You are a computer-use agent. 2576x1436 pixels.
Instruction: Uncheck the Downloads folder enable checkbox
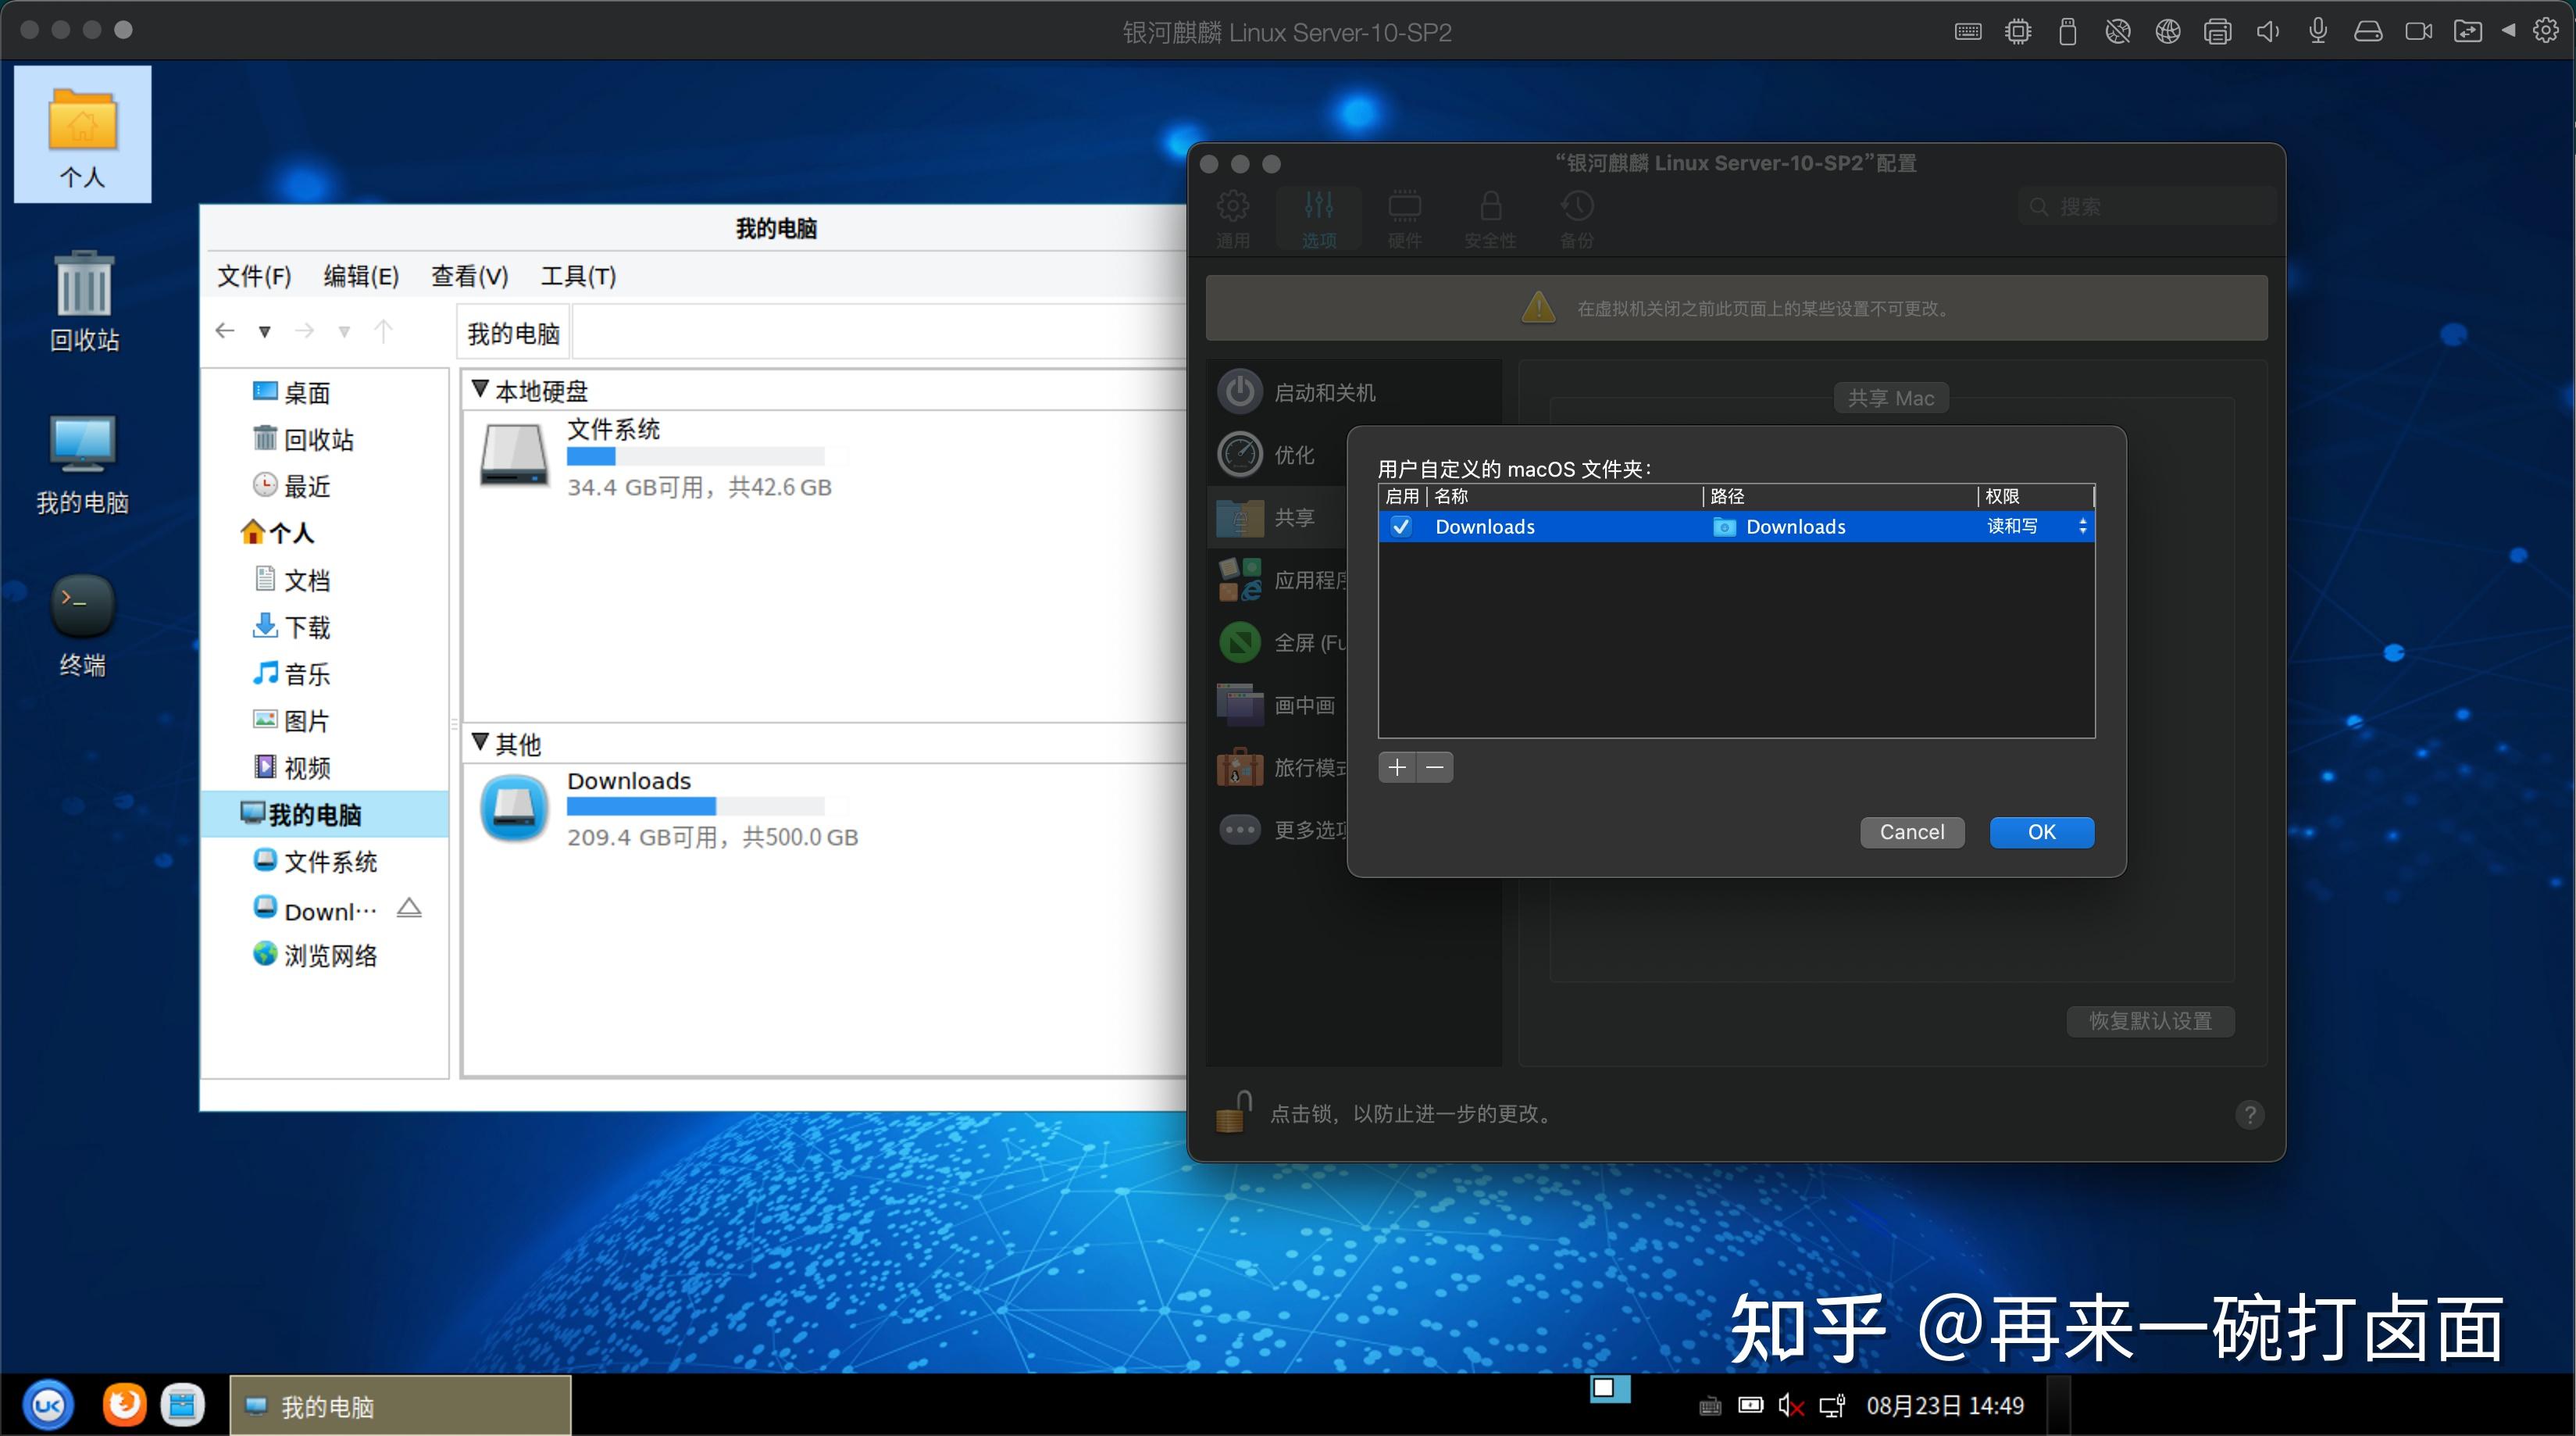pyautogui.click(x=1401, y=526)
